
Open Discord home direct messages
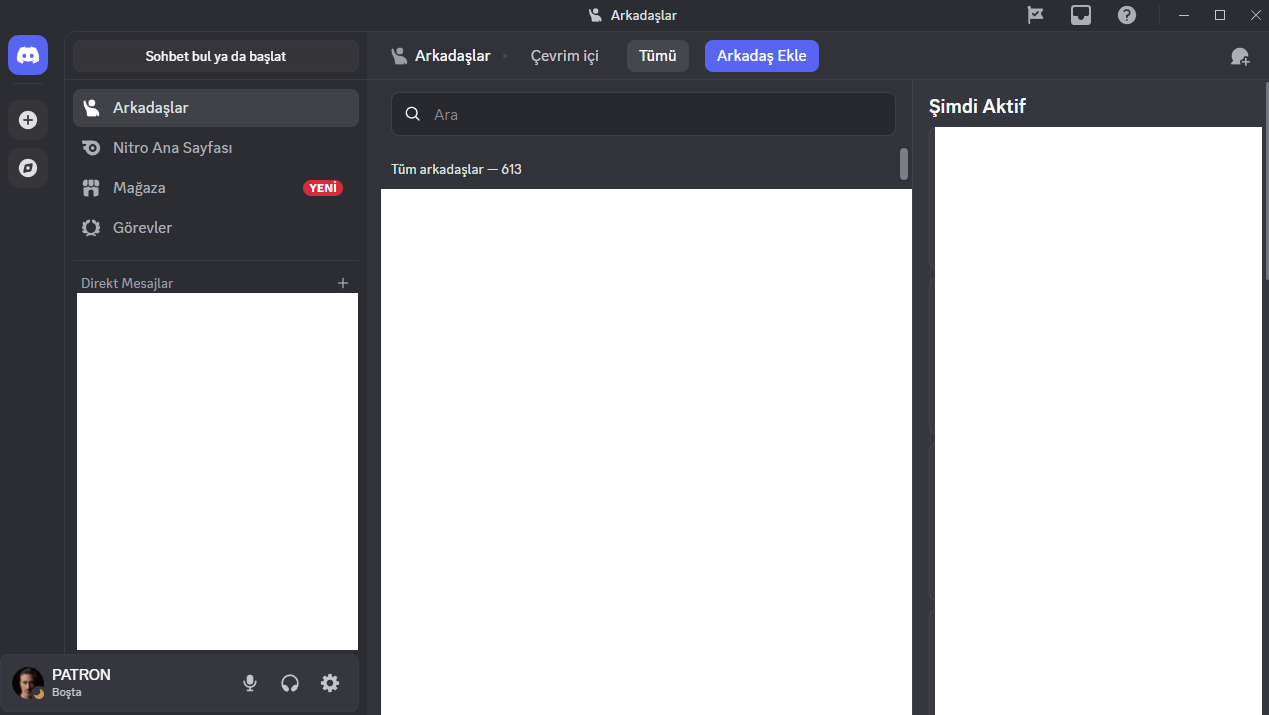pyautogui.click(x=28, y=55)
